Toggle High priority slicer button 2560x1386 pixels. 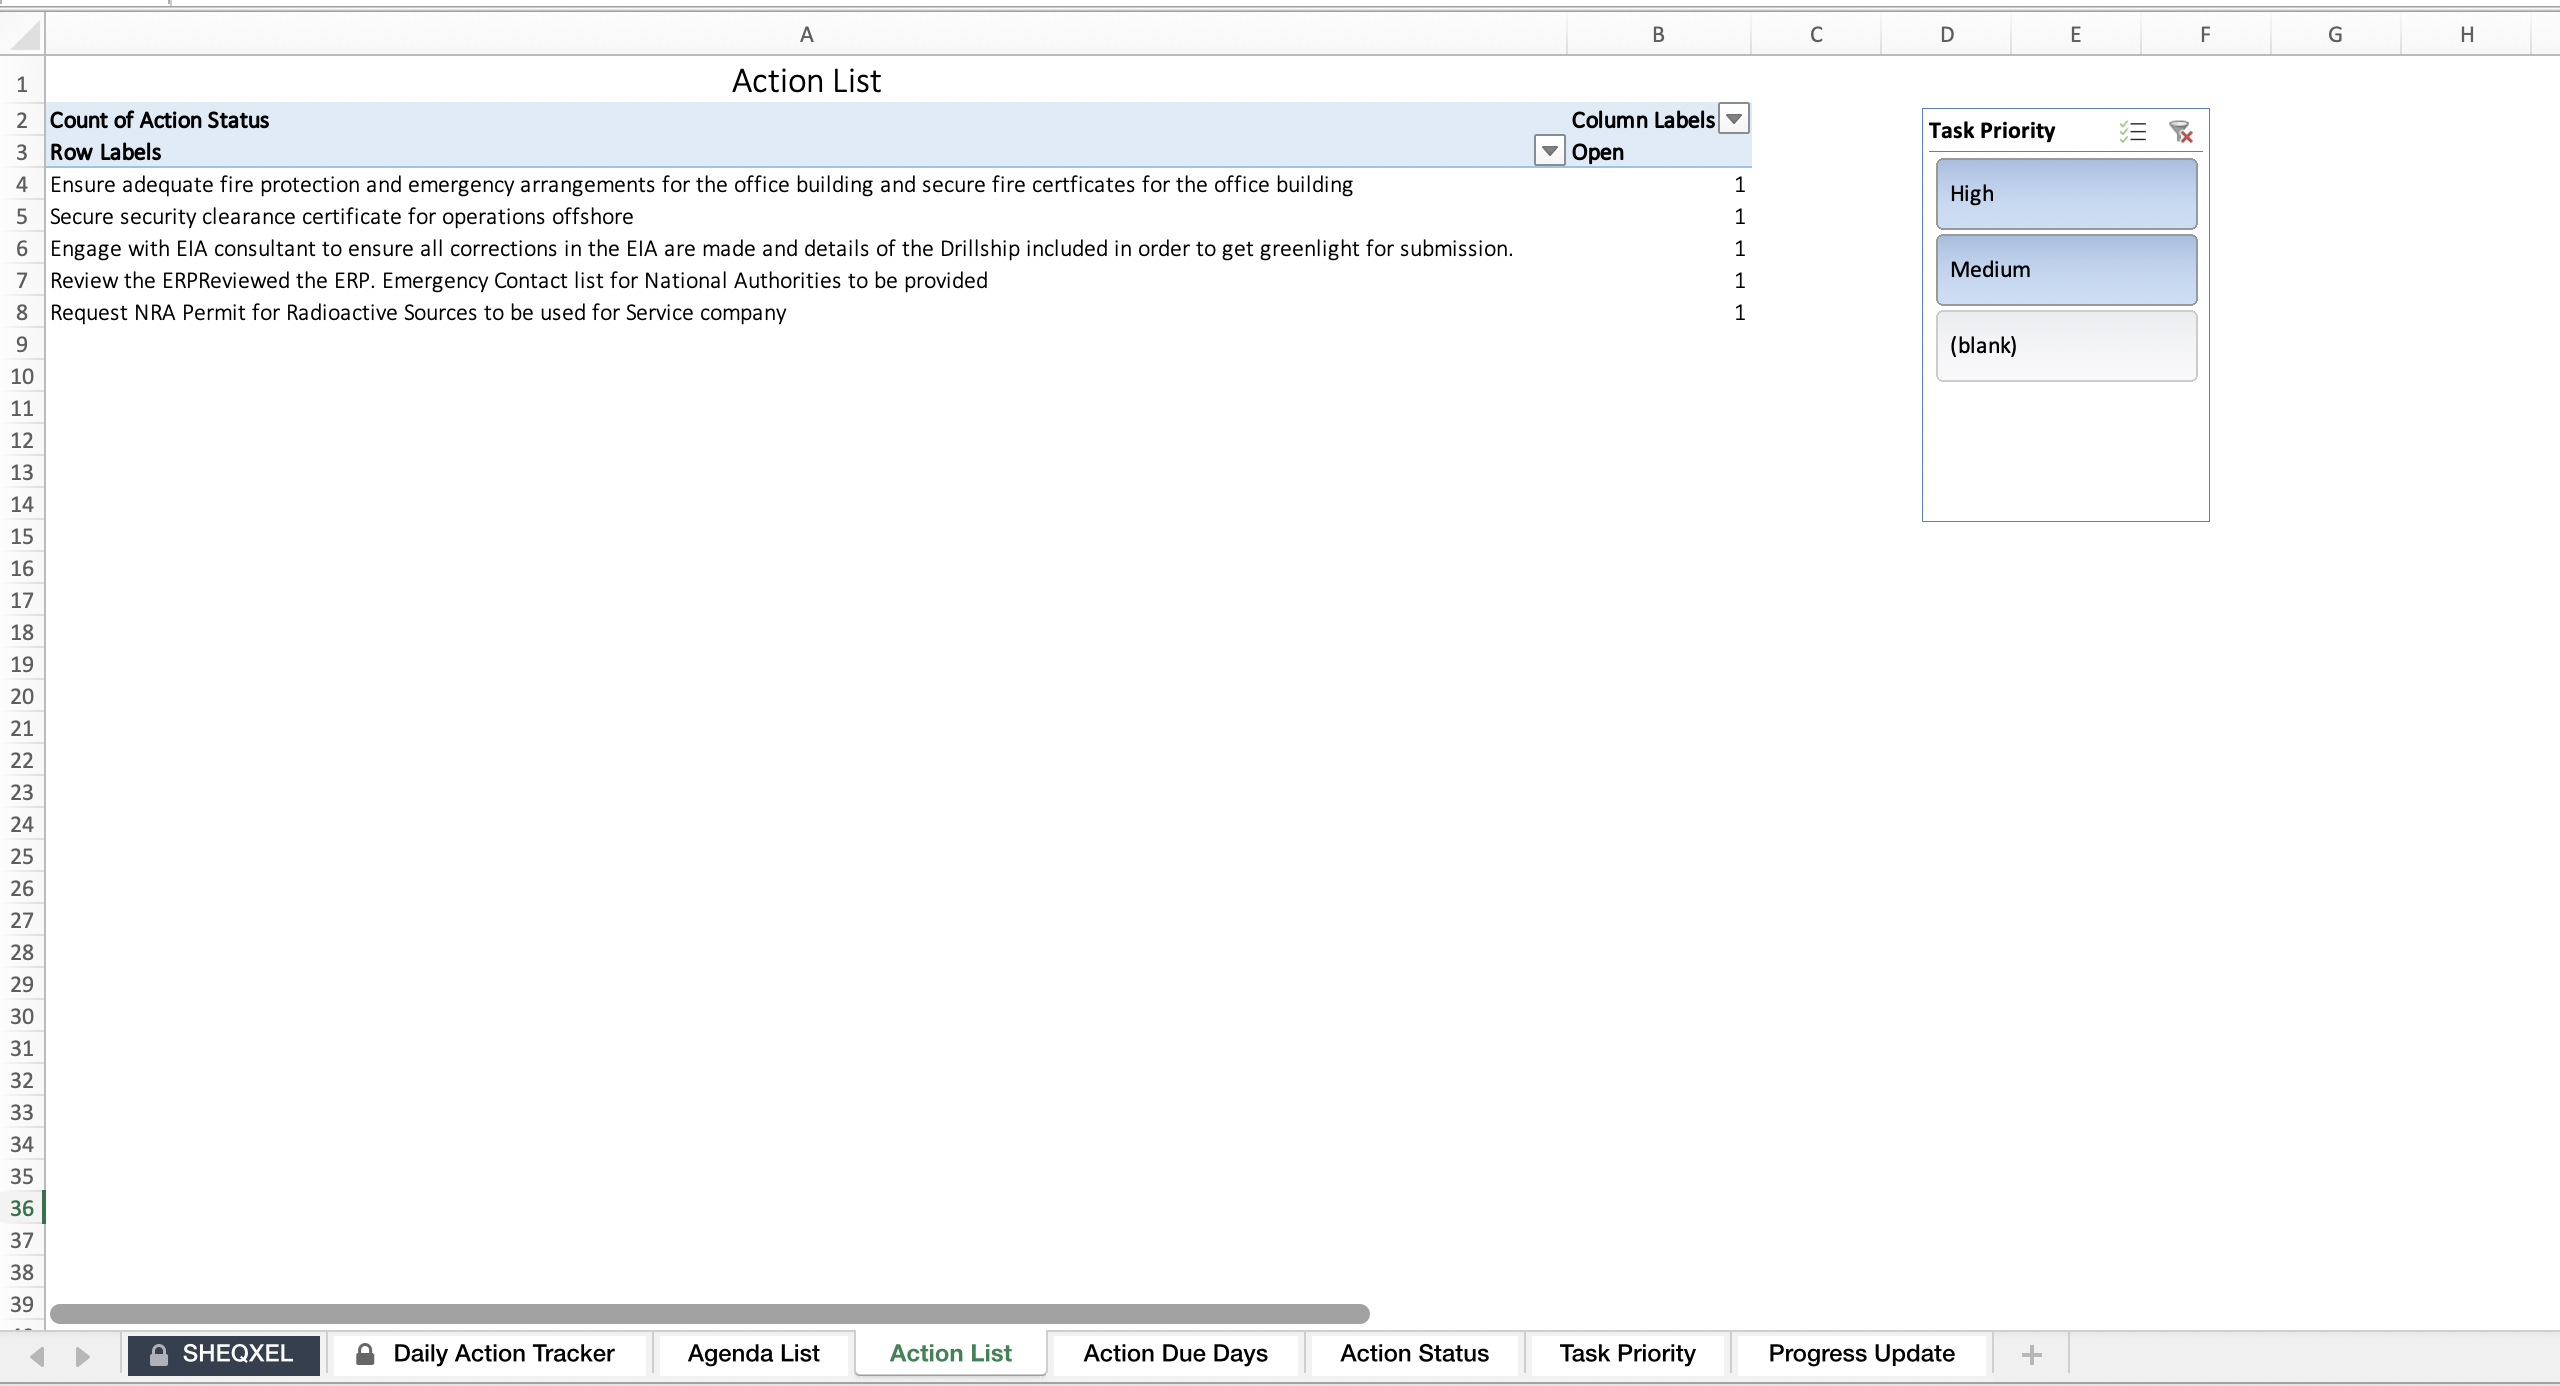pos(2066,194)
